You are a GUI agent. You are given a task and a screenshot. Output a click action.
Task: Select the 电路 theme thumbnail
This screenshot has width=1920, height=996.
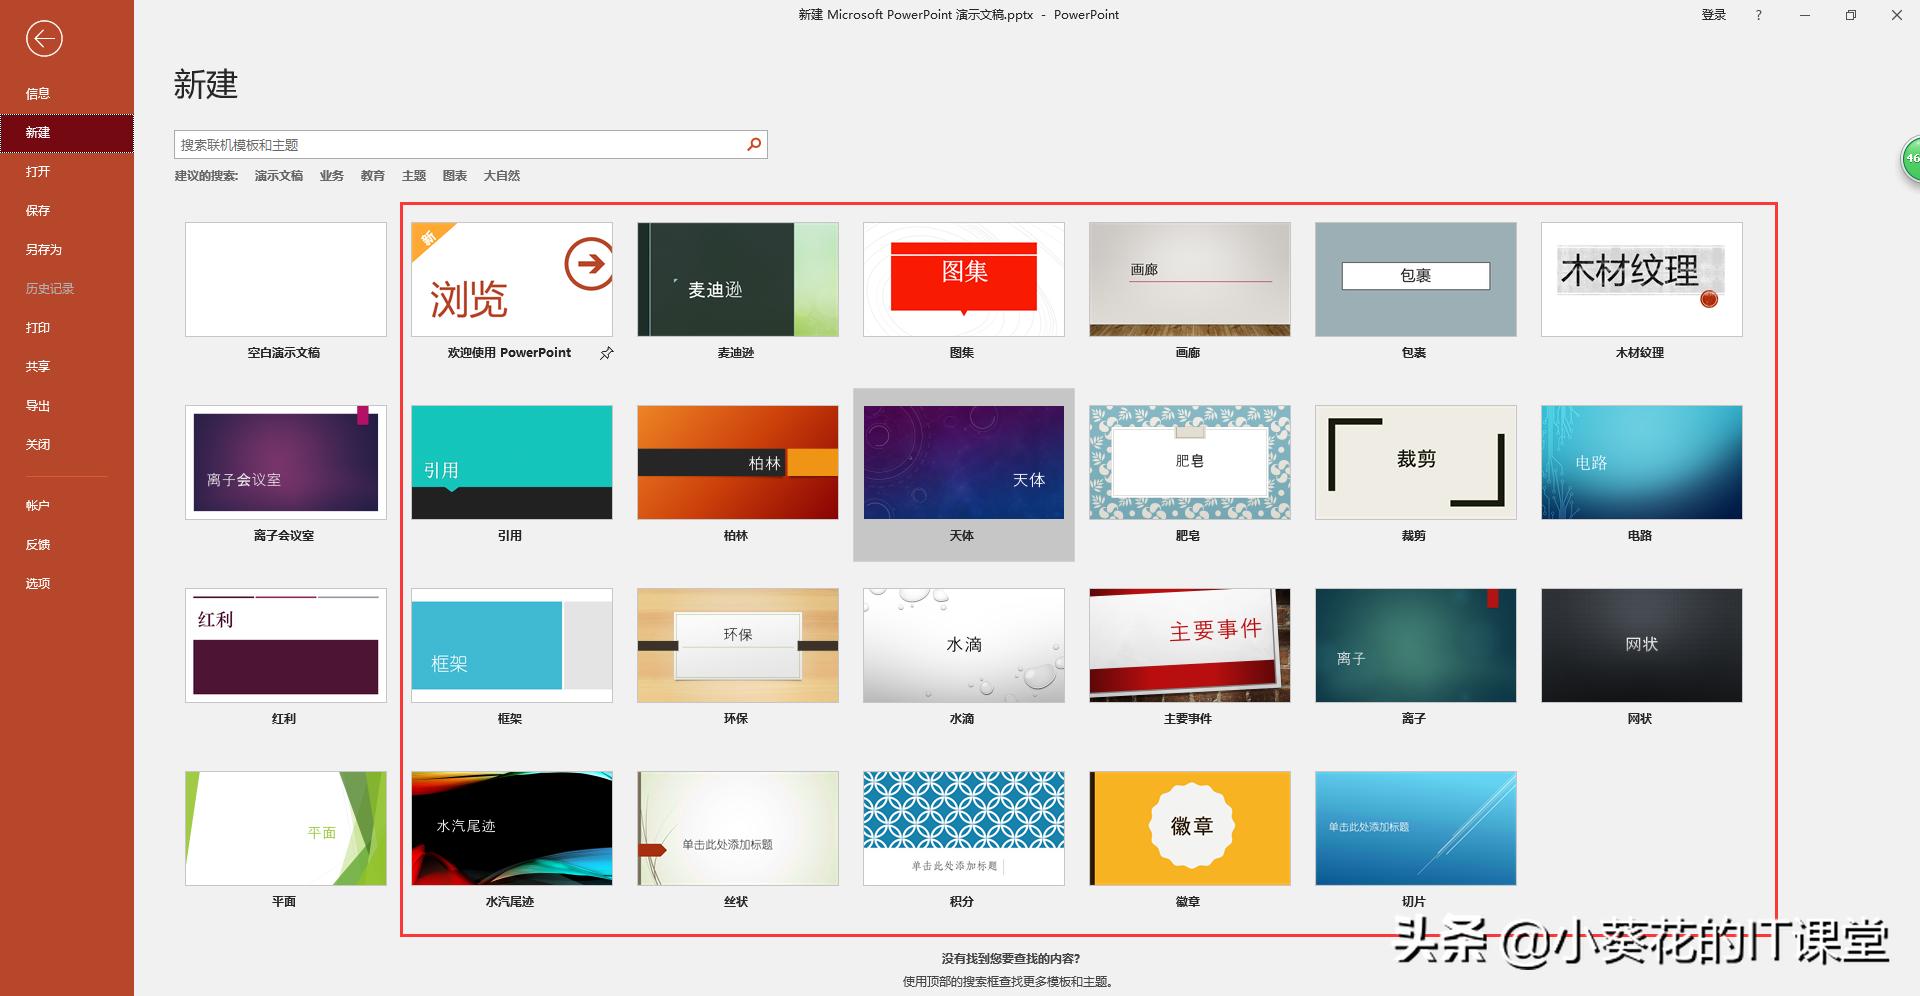tap(1642, 462)
